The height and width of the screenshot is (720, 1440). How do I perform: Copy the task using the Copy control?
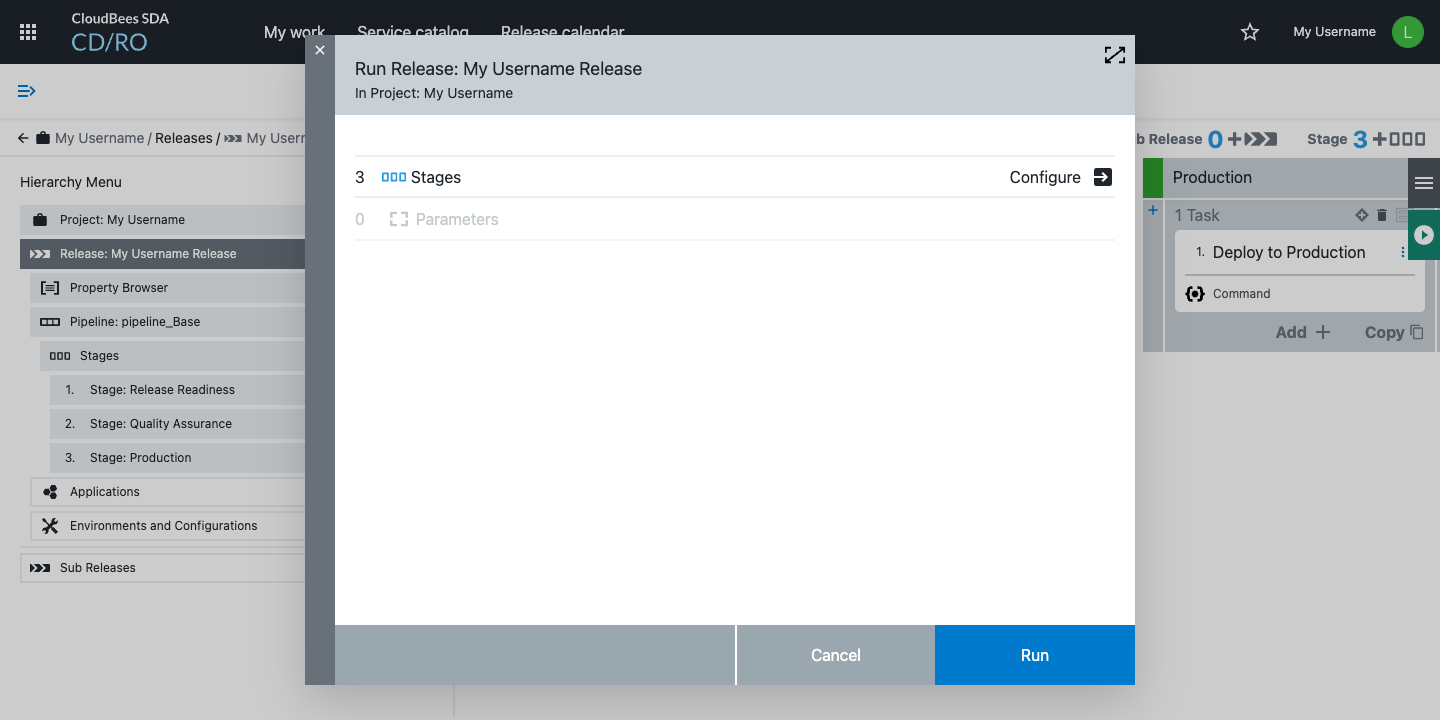[x=1392, y=332]
